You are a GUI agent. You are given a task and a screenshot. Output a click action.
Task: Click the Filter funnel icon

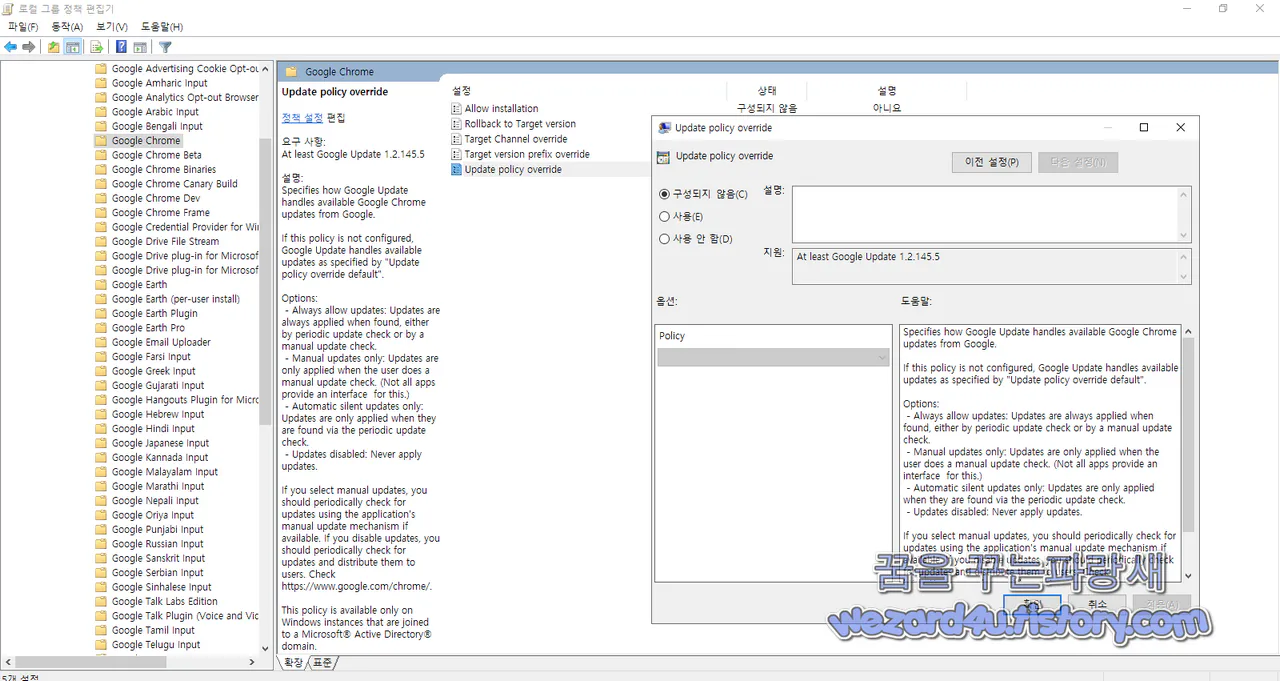[165, 47]
